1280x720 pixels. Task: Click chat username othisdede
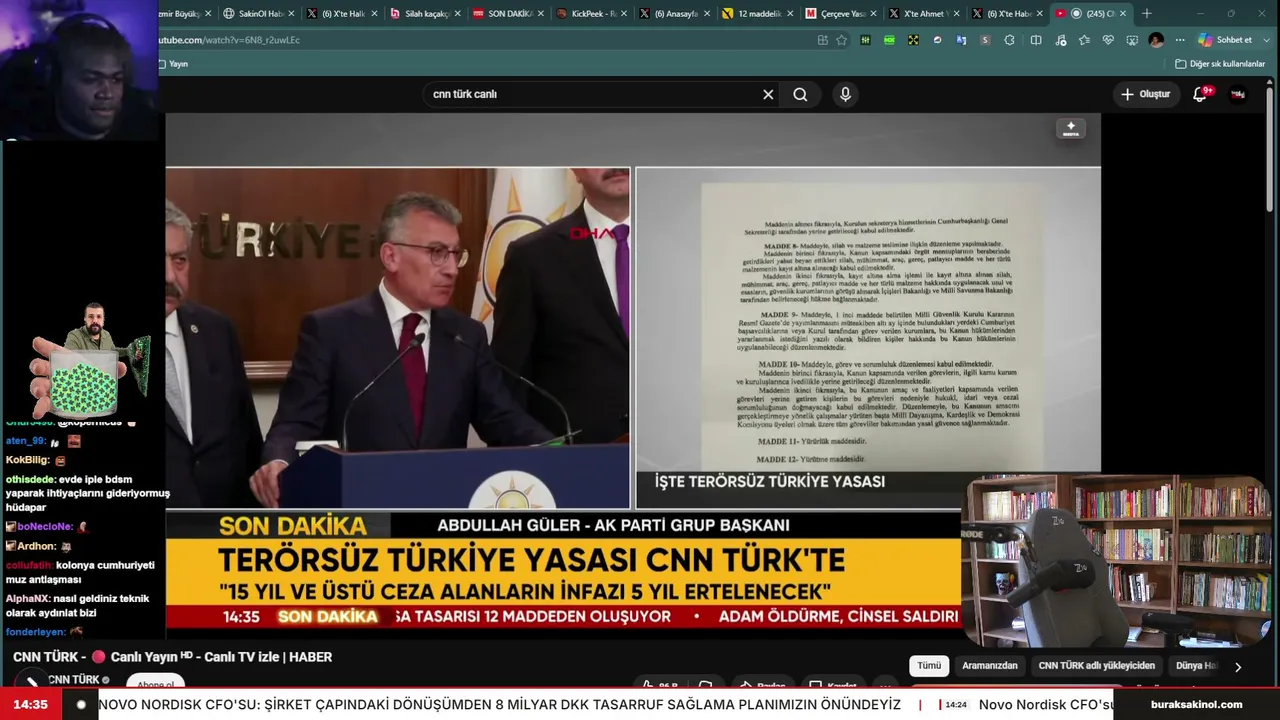31,479
